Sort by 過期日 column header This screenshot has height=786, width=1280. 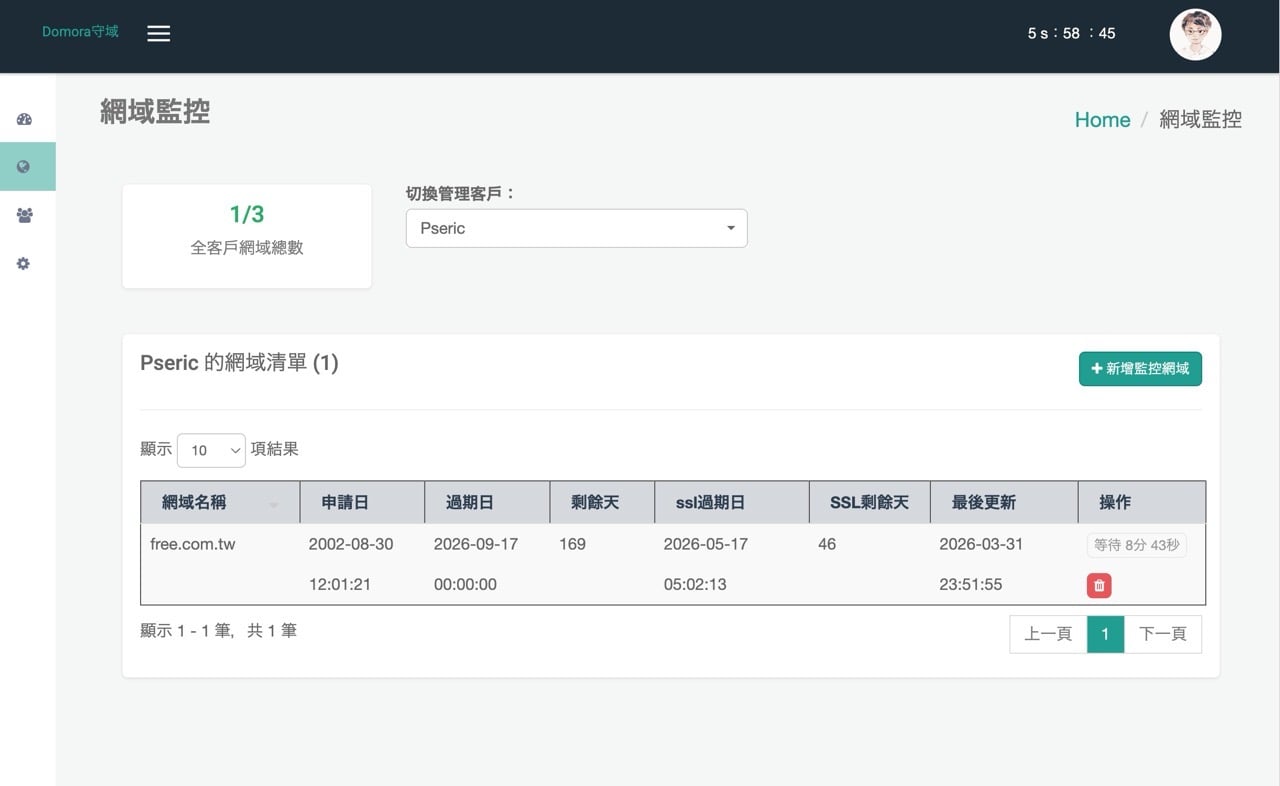pyautogui.click(x=470, y=502)
